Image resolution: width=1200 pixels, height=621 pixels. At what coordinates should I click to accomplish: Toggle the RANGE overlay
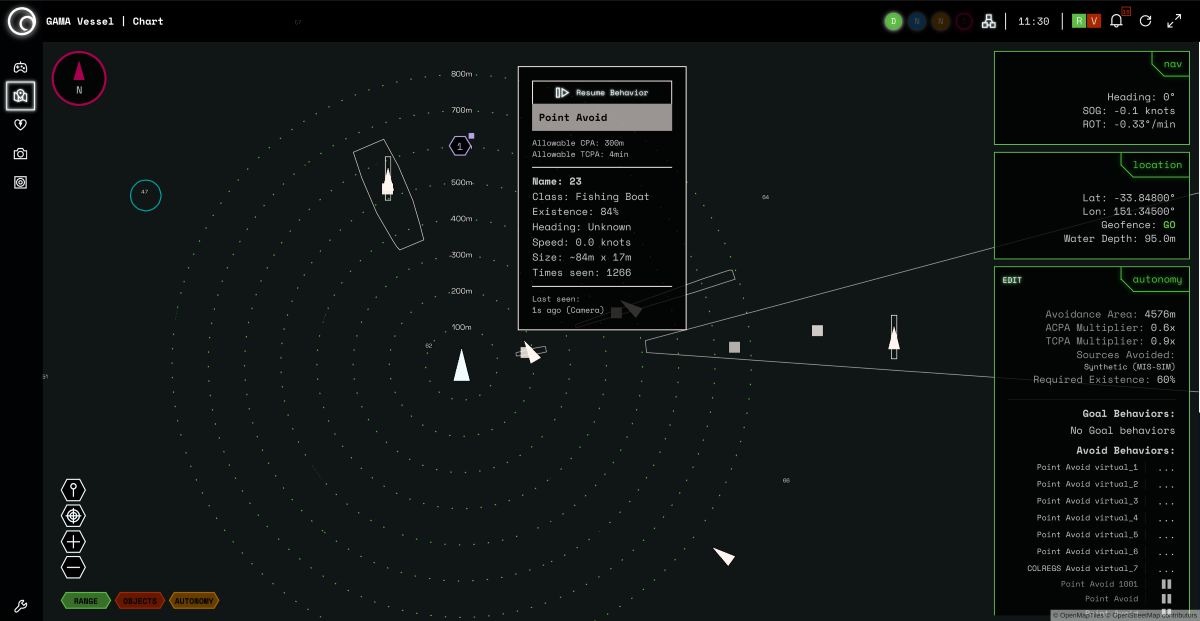(x=86, y=601)
